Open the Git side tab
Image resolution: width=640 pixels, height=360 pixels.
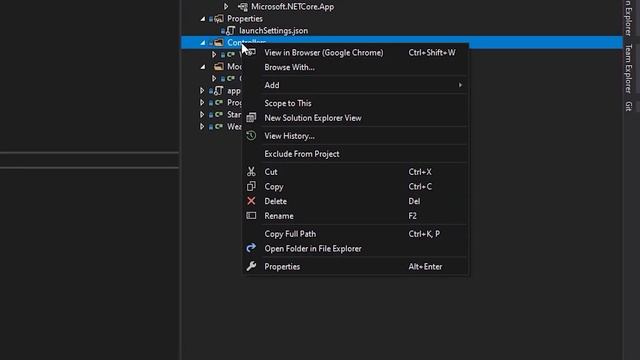629,106
